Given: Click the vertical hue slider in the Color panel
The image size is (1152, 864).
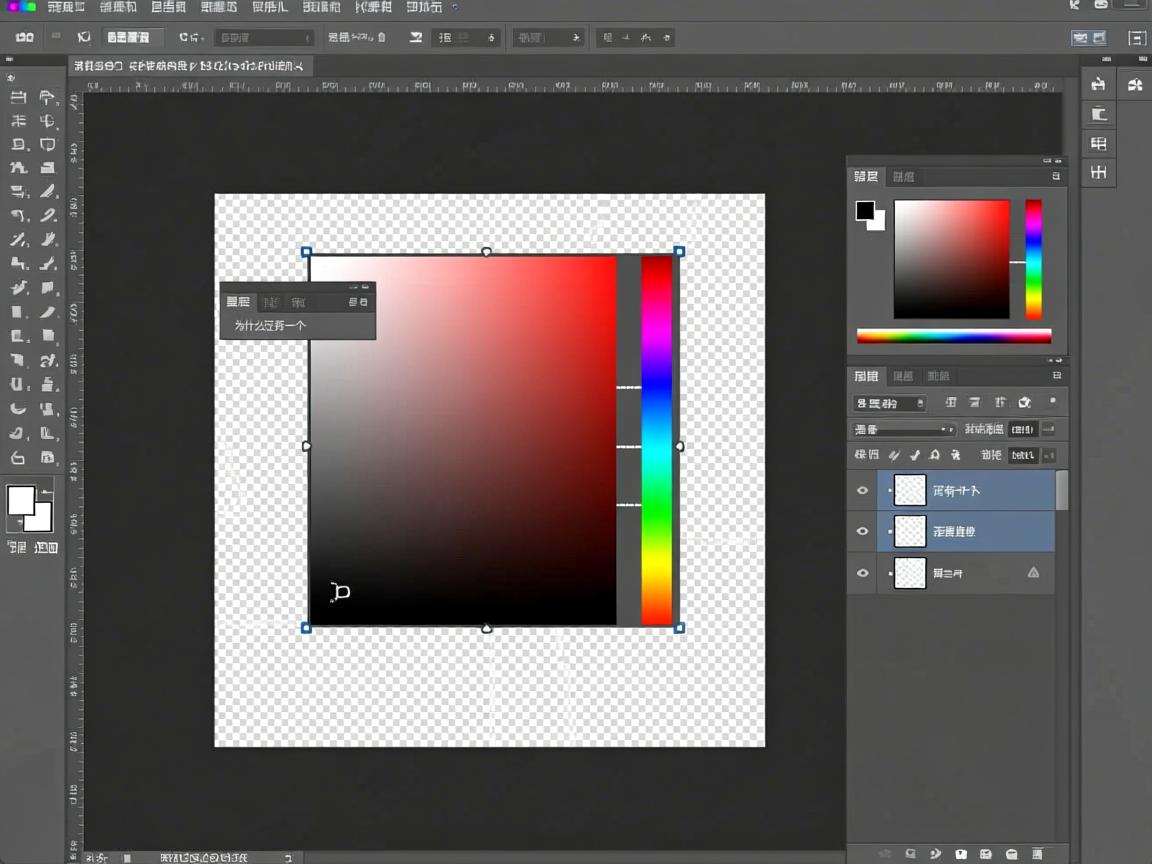Looking at the screenshot, I should 1033,259.
